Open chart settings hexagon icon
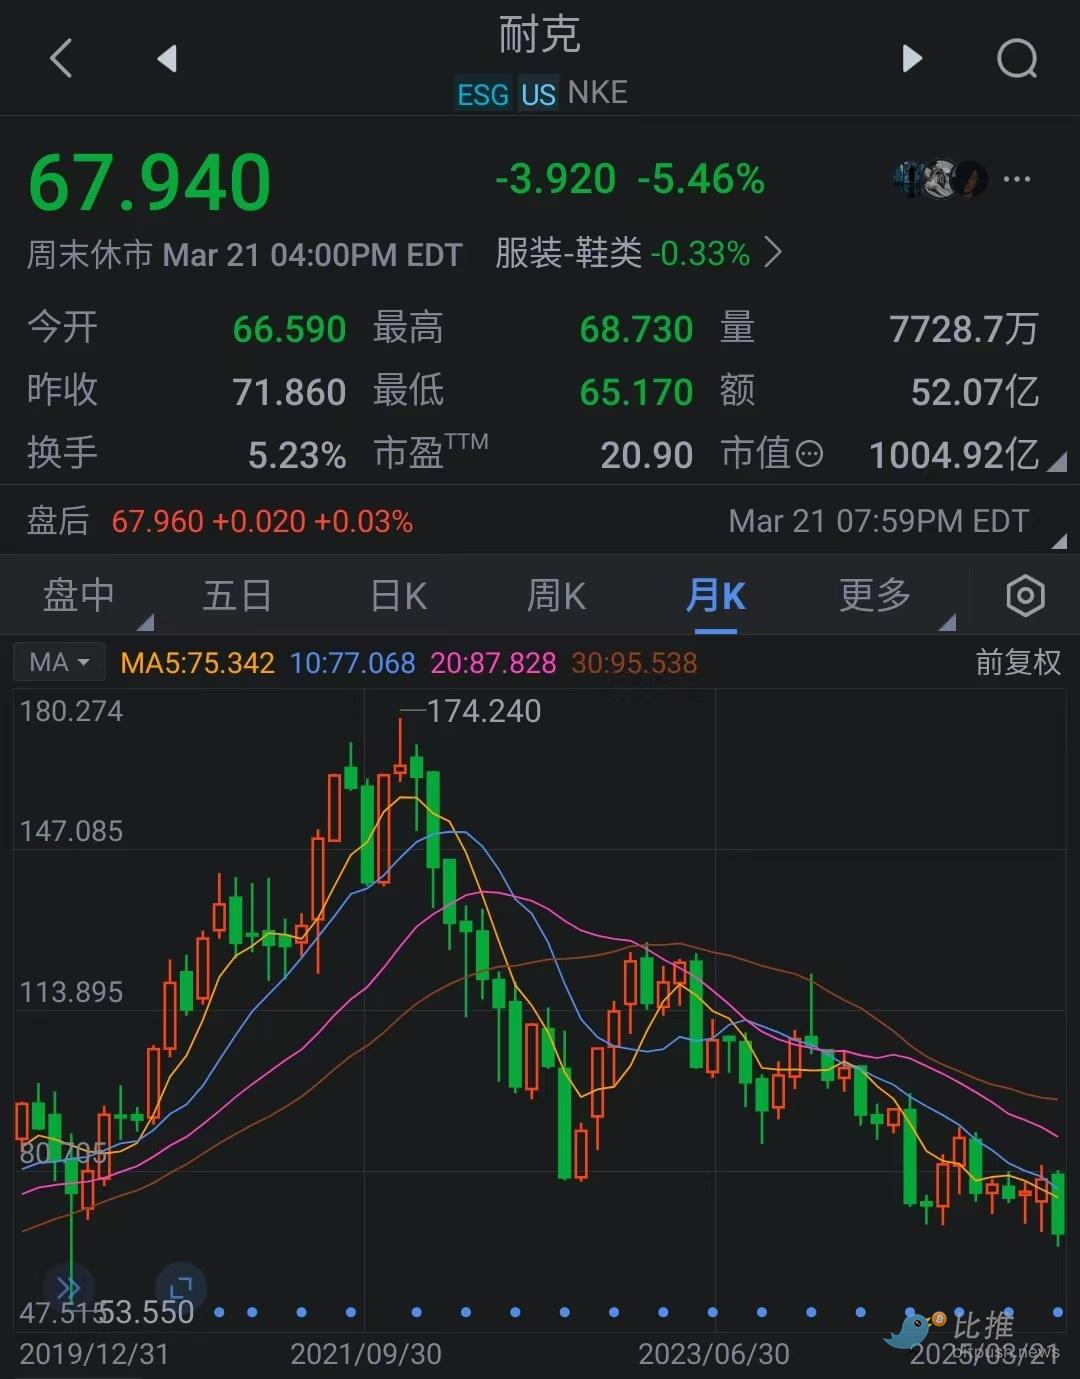The height and width of the screenshot is (1379, 1080). (x=1024, y=596)
